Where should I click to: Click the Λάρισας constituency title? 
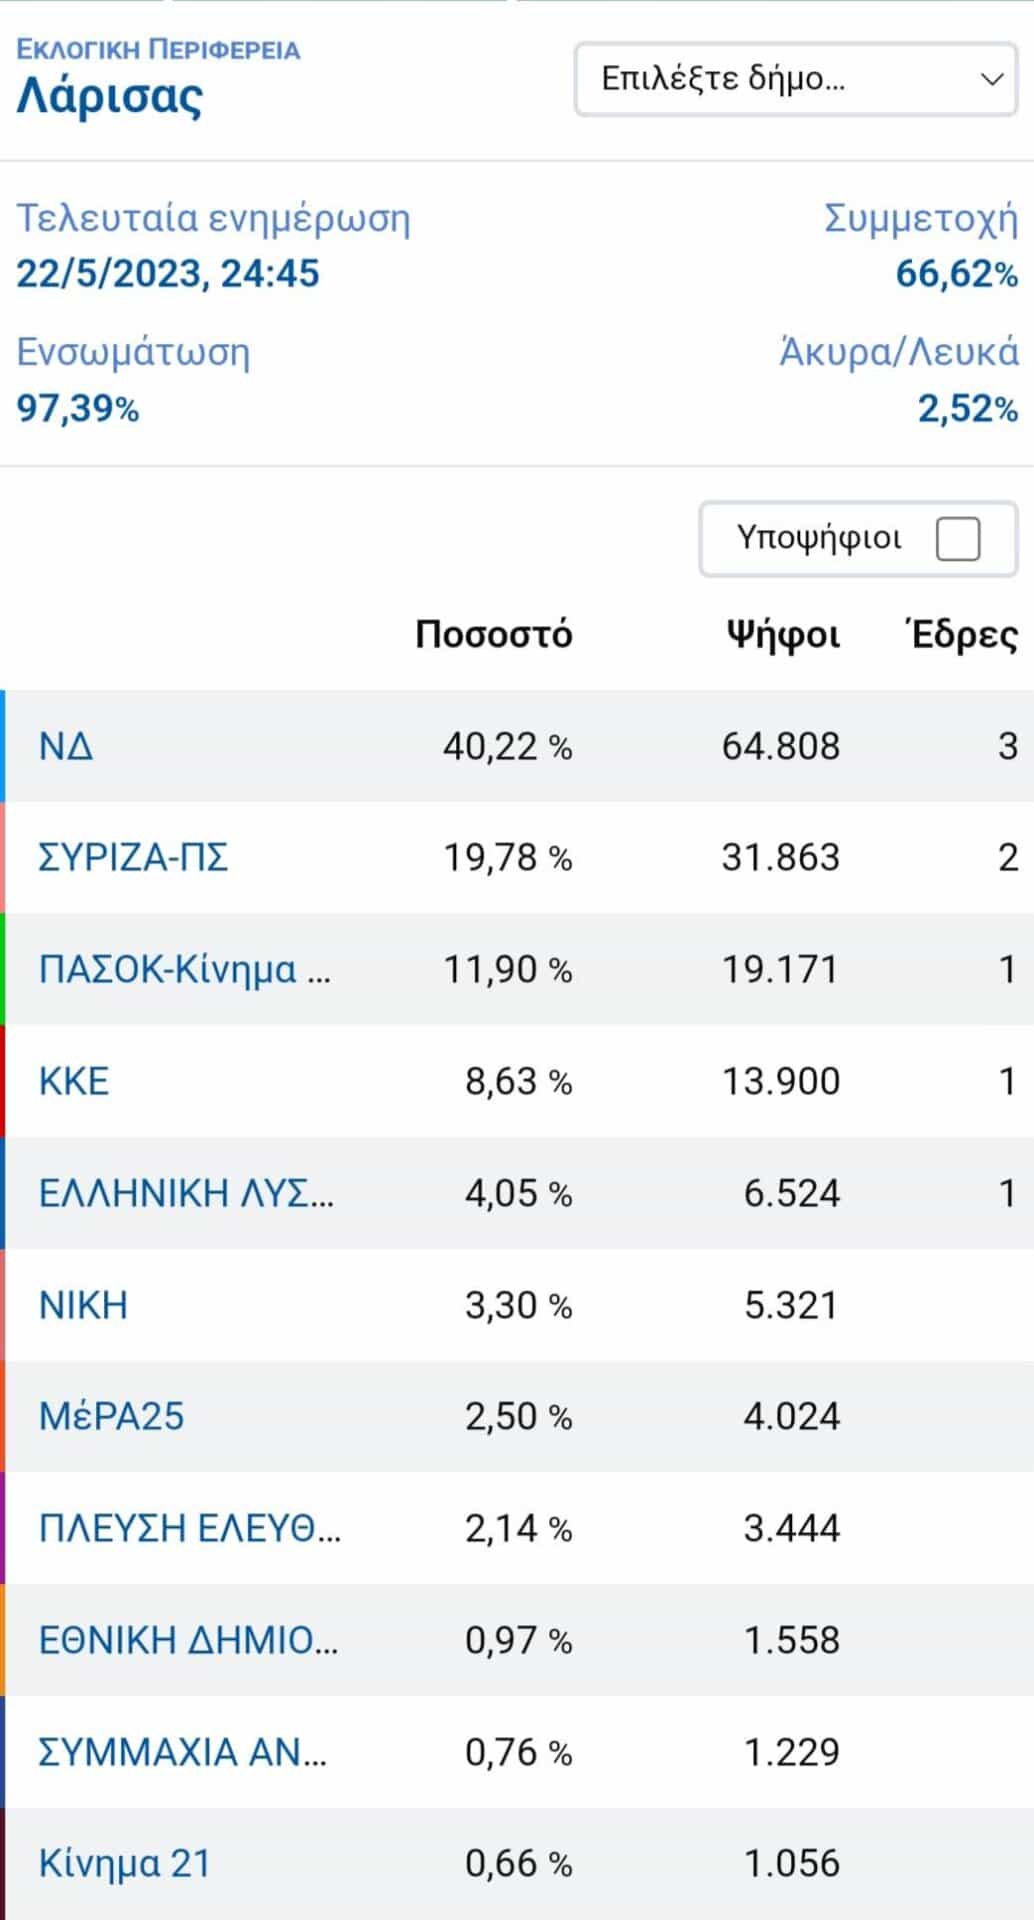(x=110, y=97)
